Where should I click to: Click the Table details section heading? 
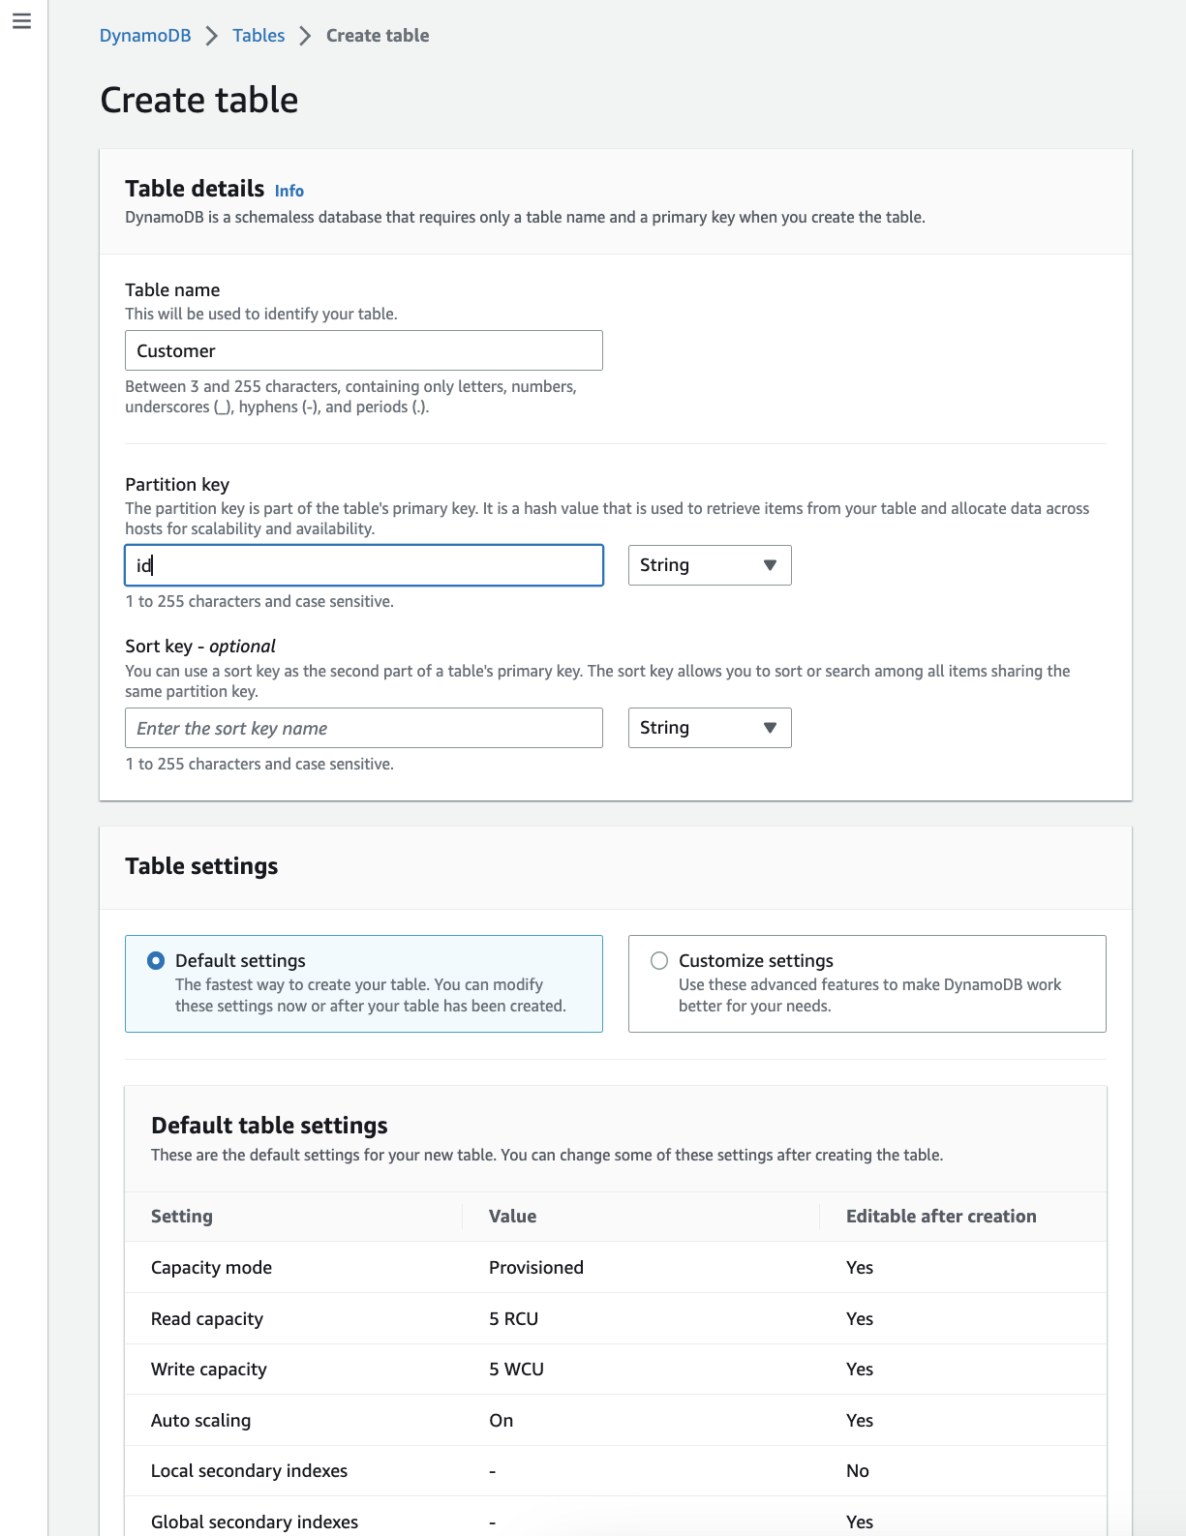point(193,189)
